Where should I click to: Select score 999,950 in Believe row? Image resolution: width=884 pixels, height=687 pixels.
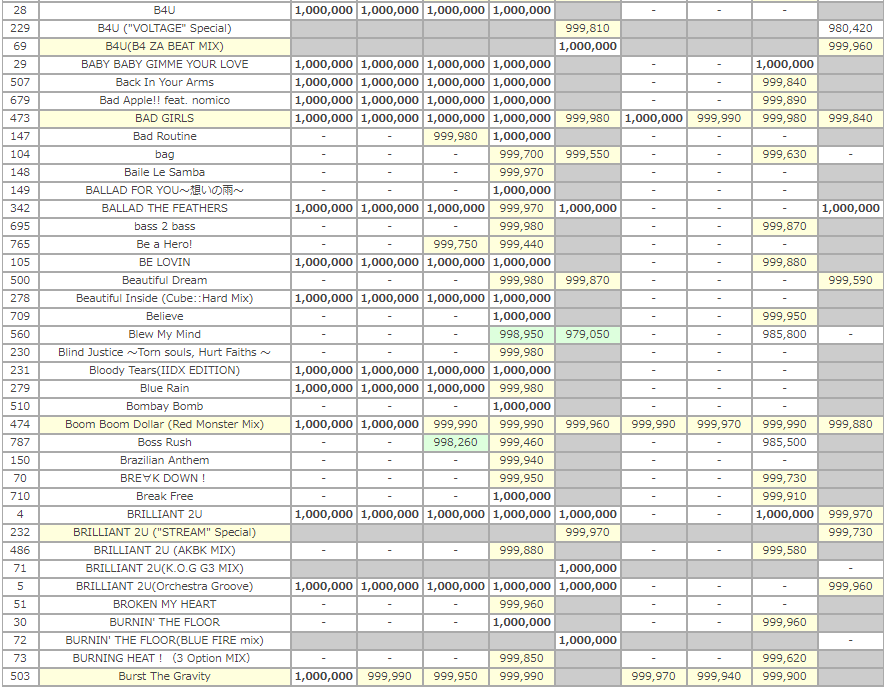point(784,317)
